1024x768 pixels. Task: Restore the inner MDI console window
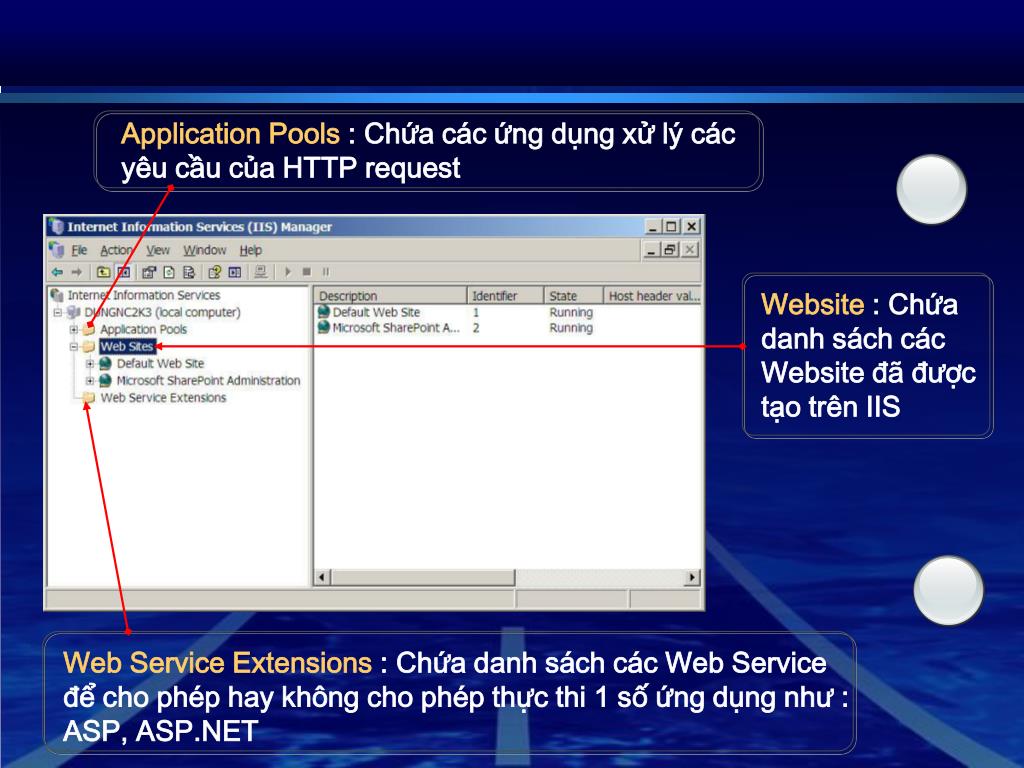(x=669, y=249)
